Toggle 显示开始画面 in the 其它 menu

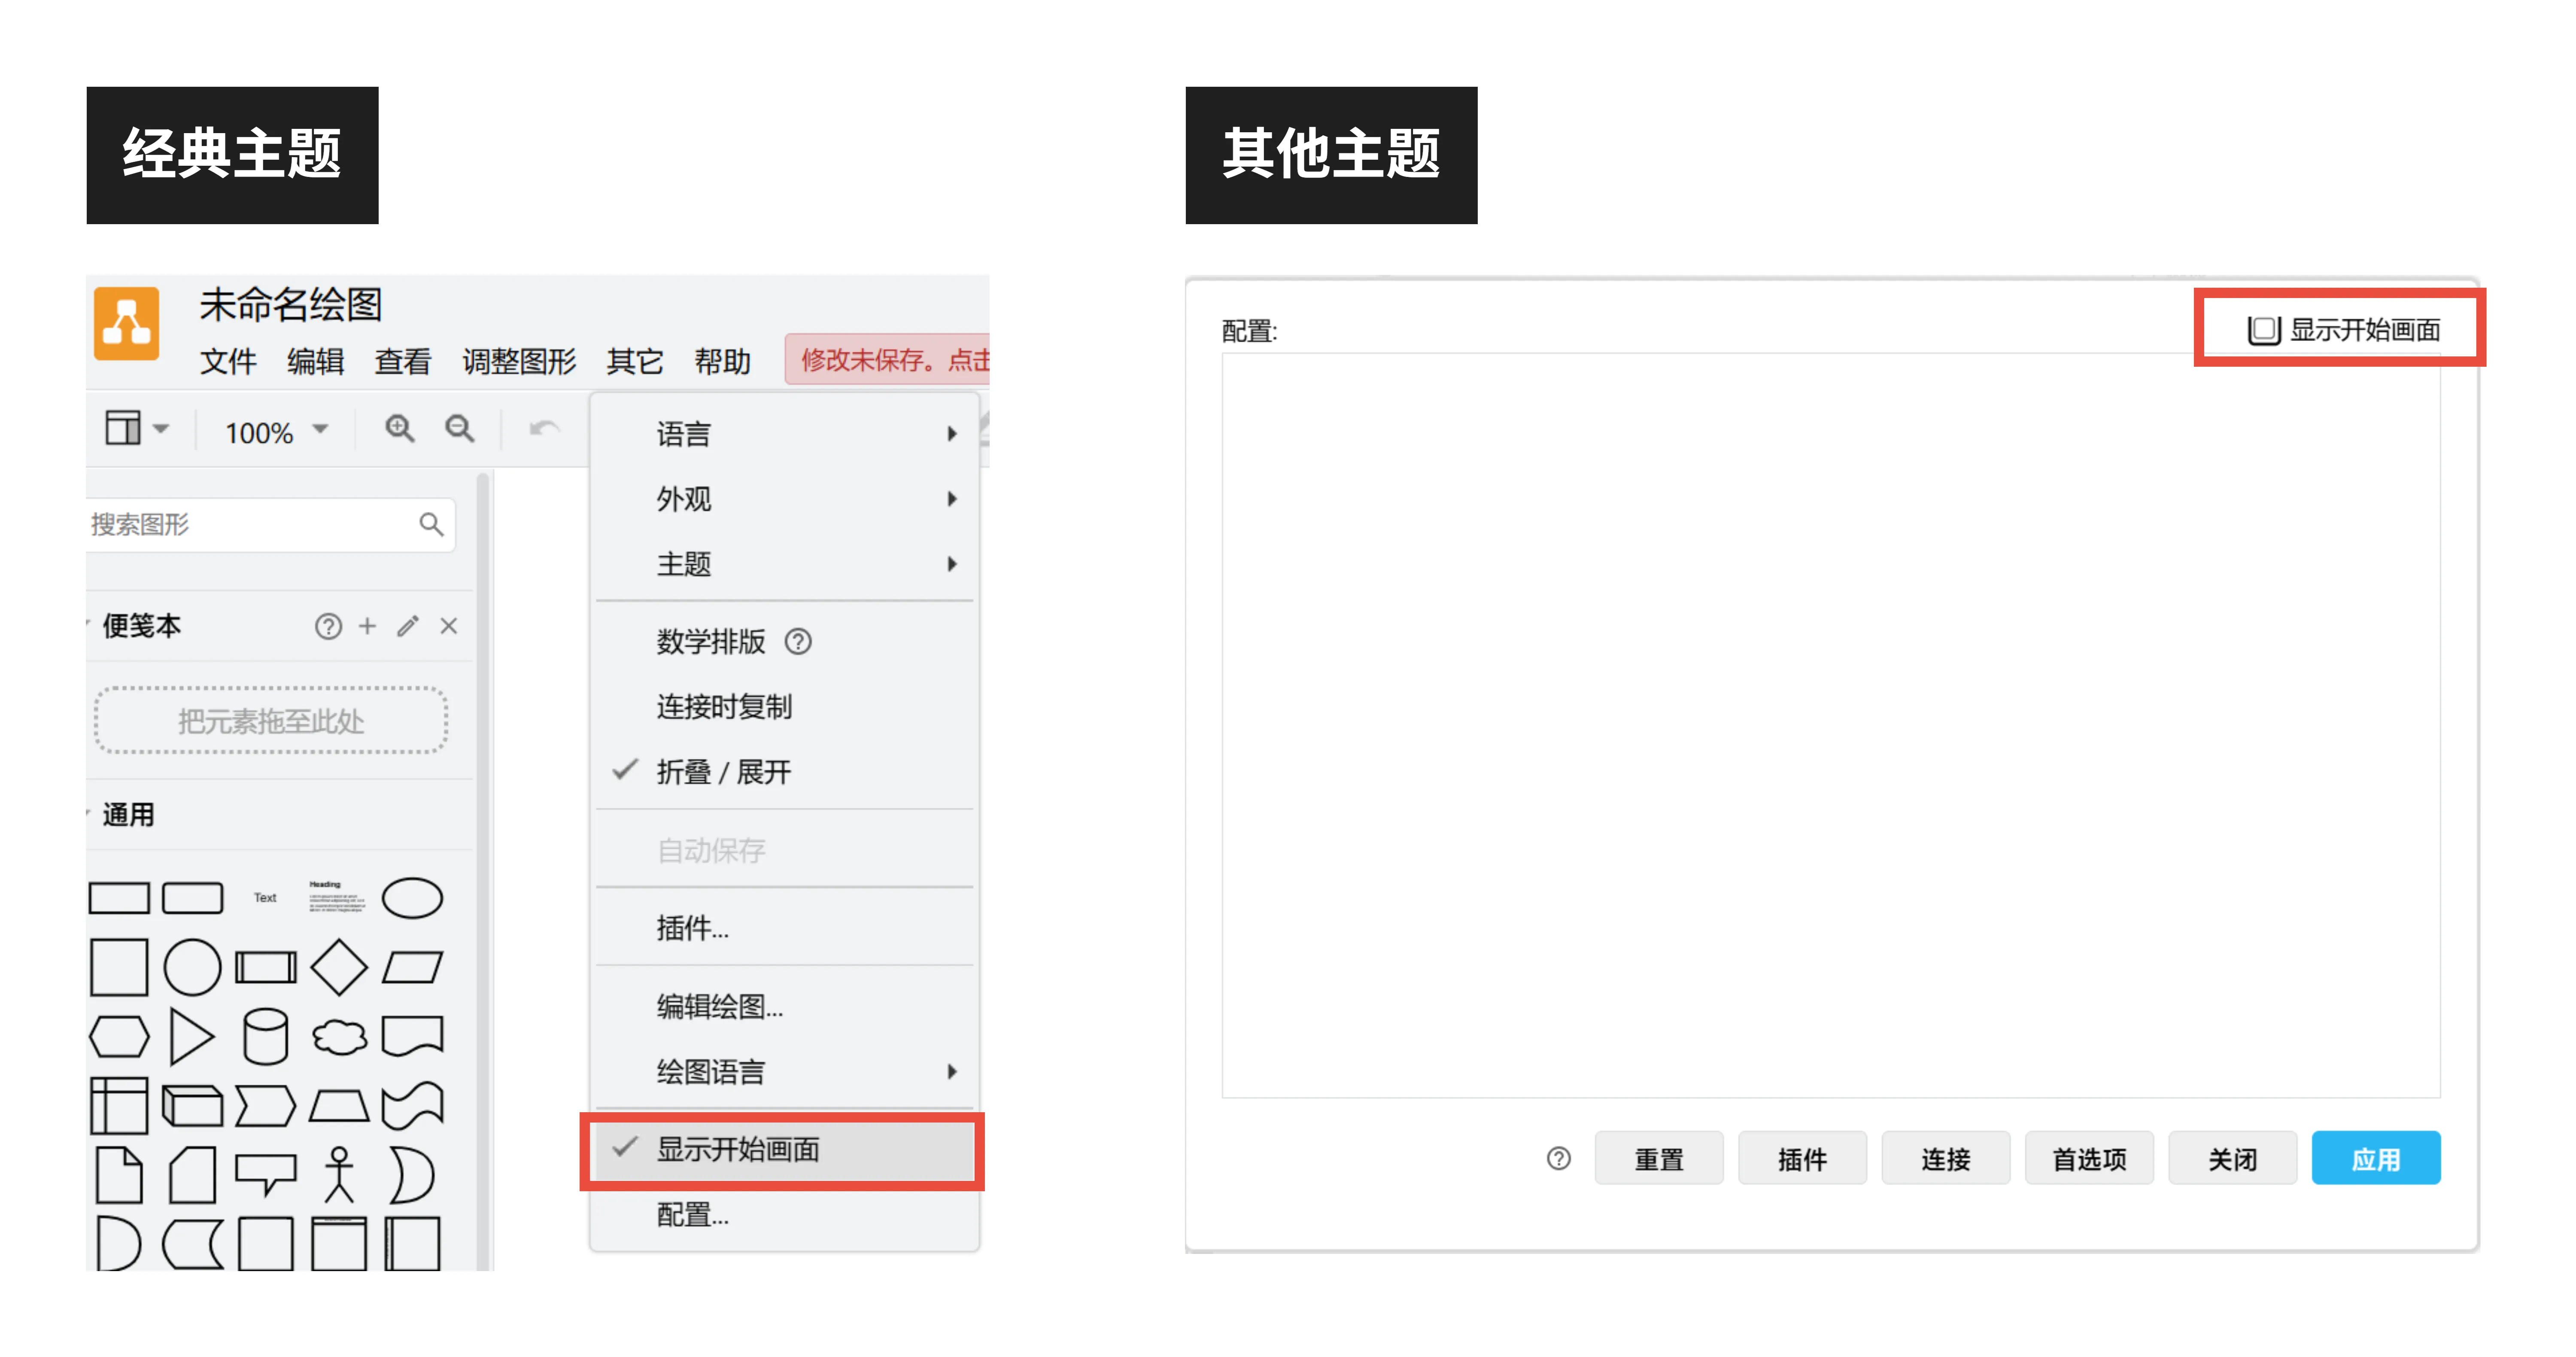click(x=784, y=1149)
